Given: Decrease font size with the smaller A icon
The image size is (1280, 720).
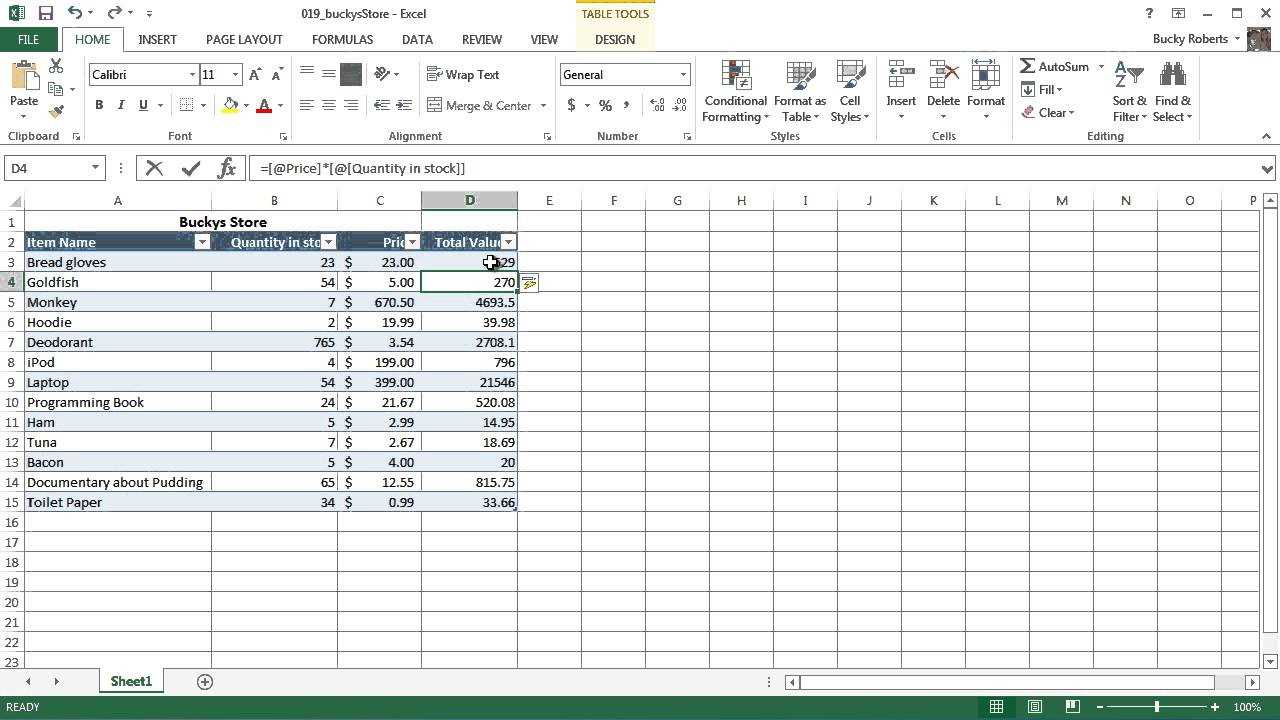Looking at the screenshot, I should [x=276, y=75].
